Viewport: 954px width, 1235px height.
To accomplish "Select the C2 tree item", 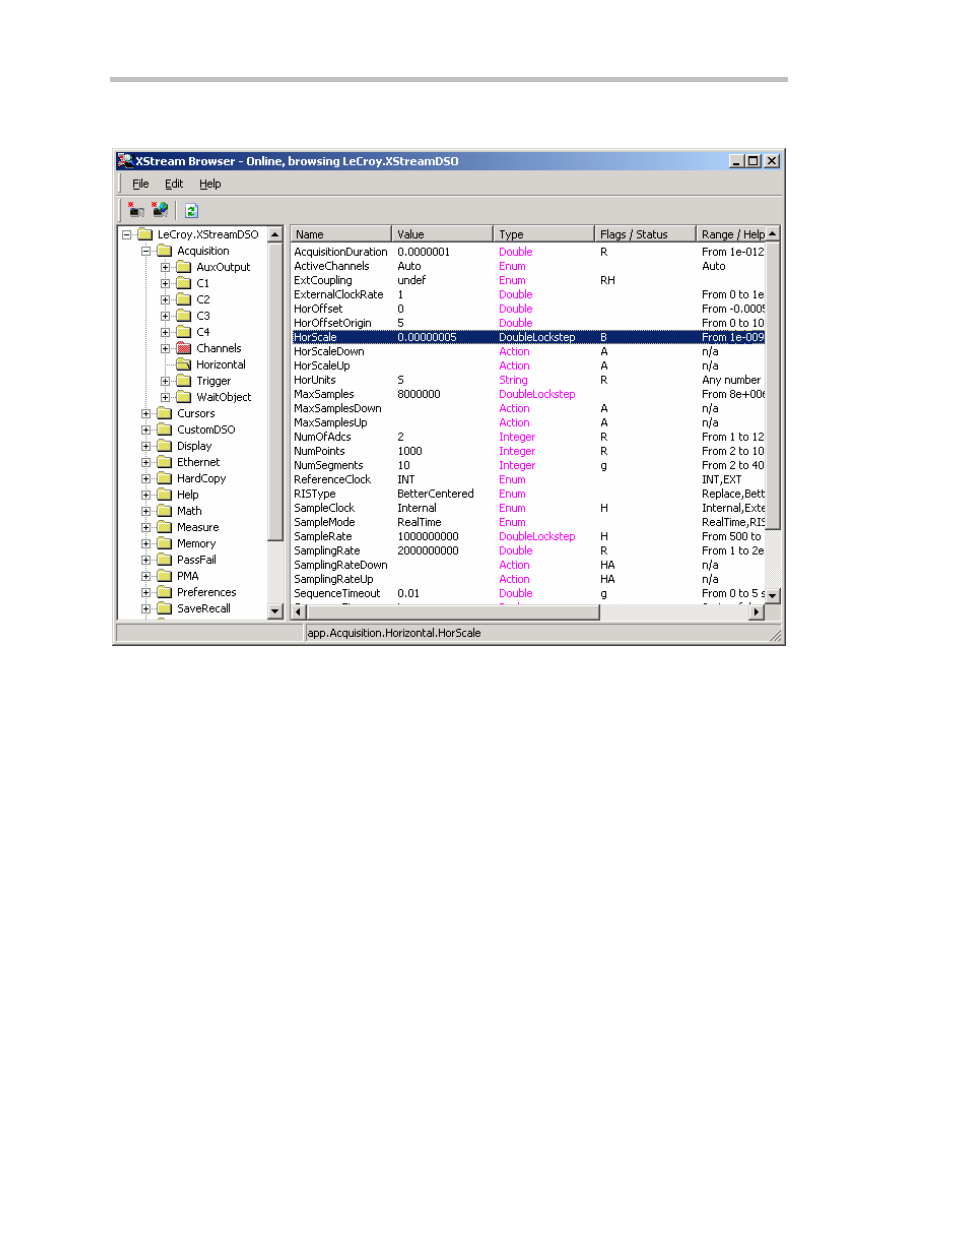I will (203, 300).
